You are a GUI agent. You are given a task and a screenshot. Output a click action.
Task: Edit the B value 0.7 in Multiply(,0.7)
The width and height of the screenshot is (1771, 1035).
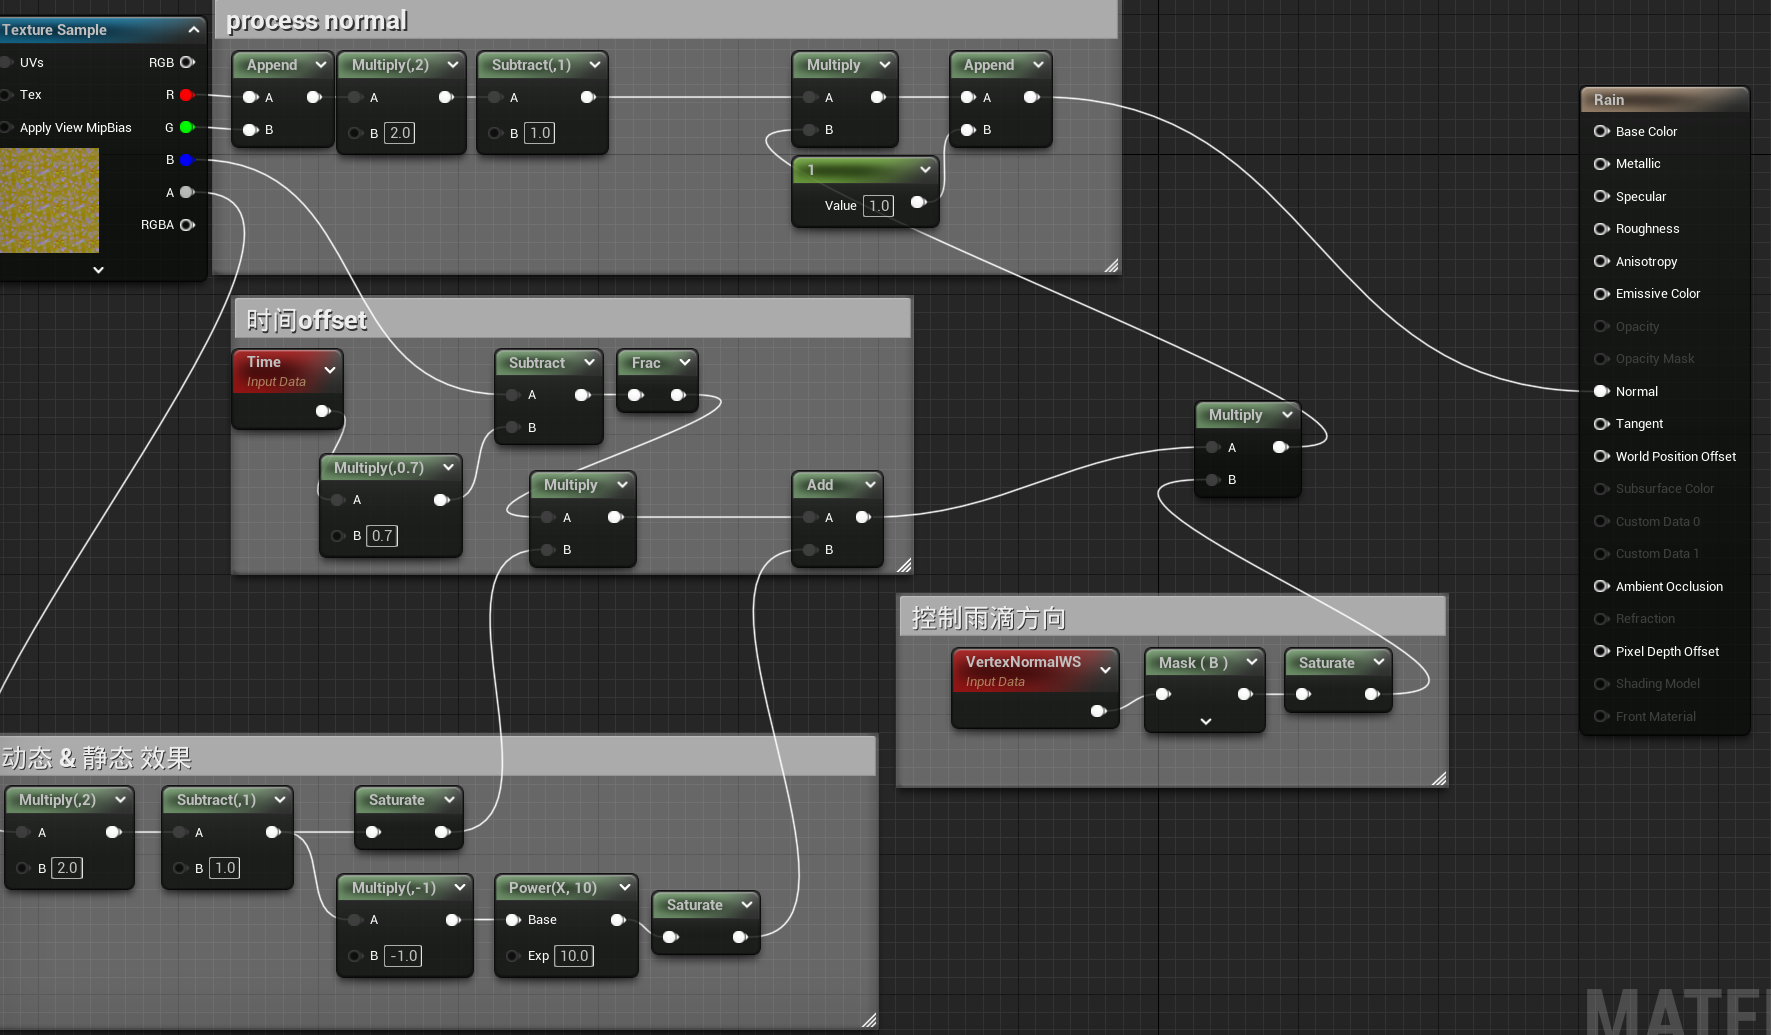pos(382,536)
